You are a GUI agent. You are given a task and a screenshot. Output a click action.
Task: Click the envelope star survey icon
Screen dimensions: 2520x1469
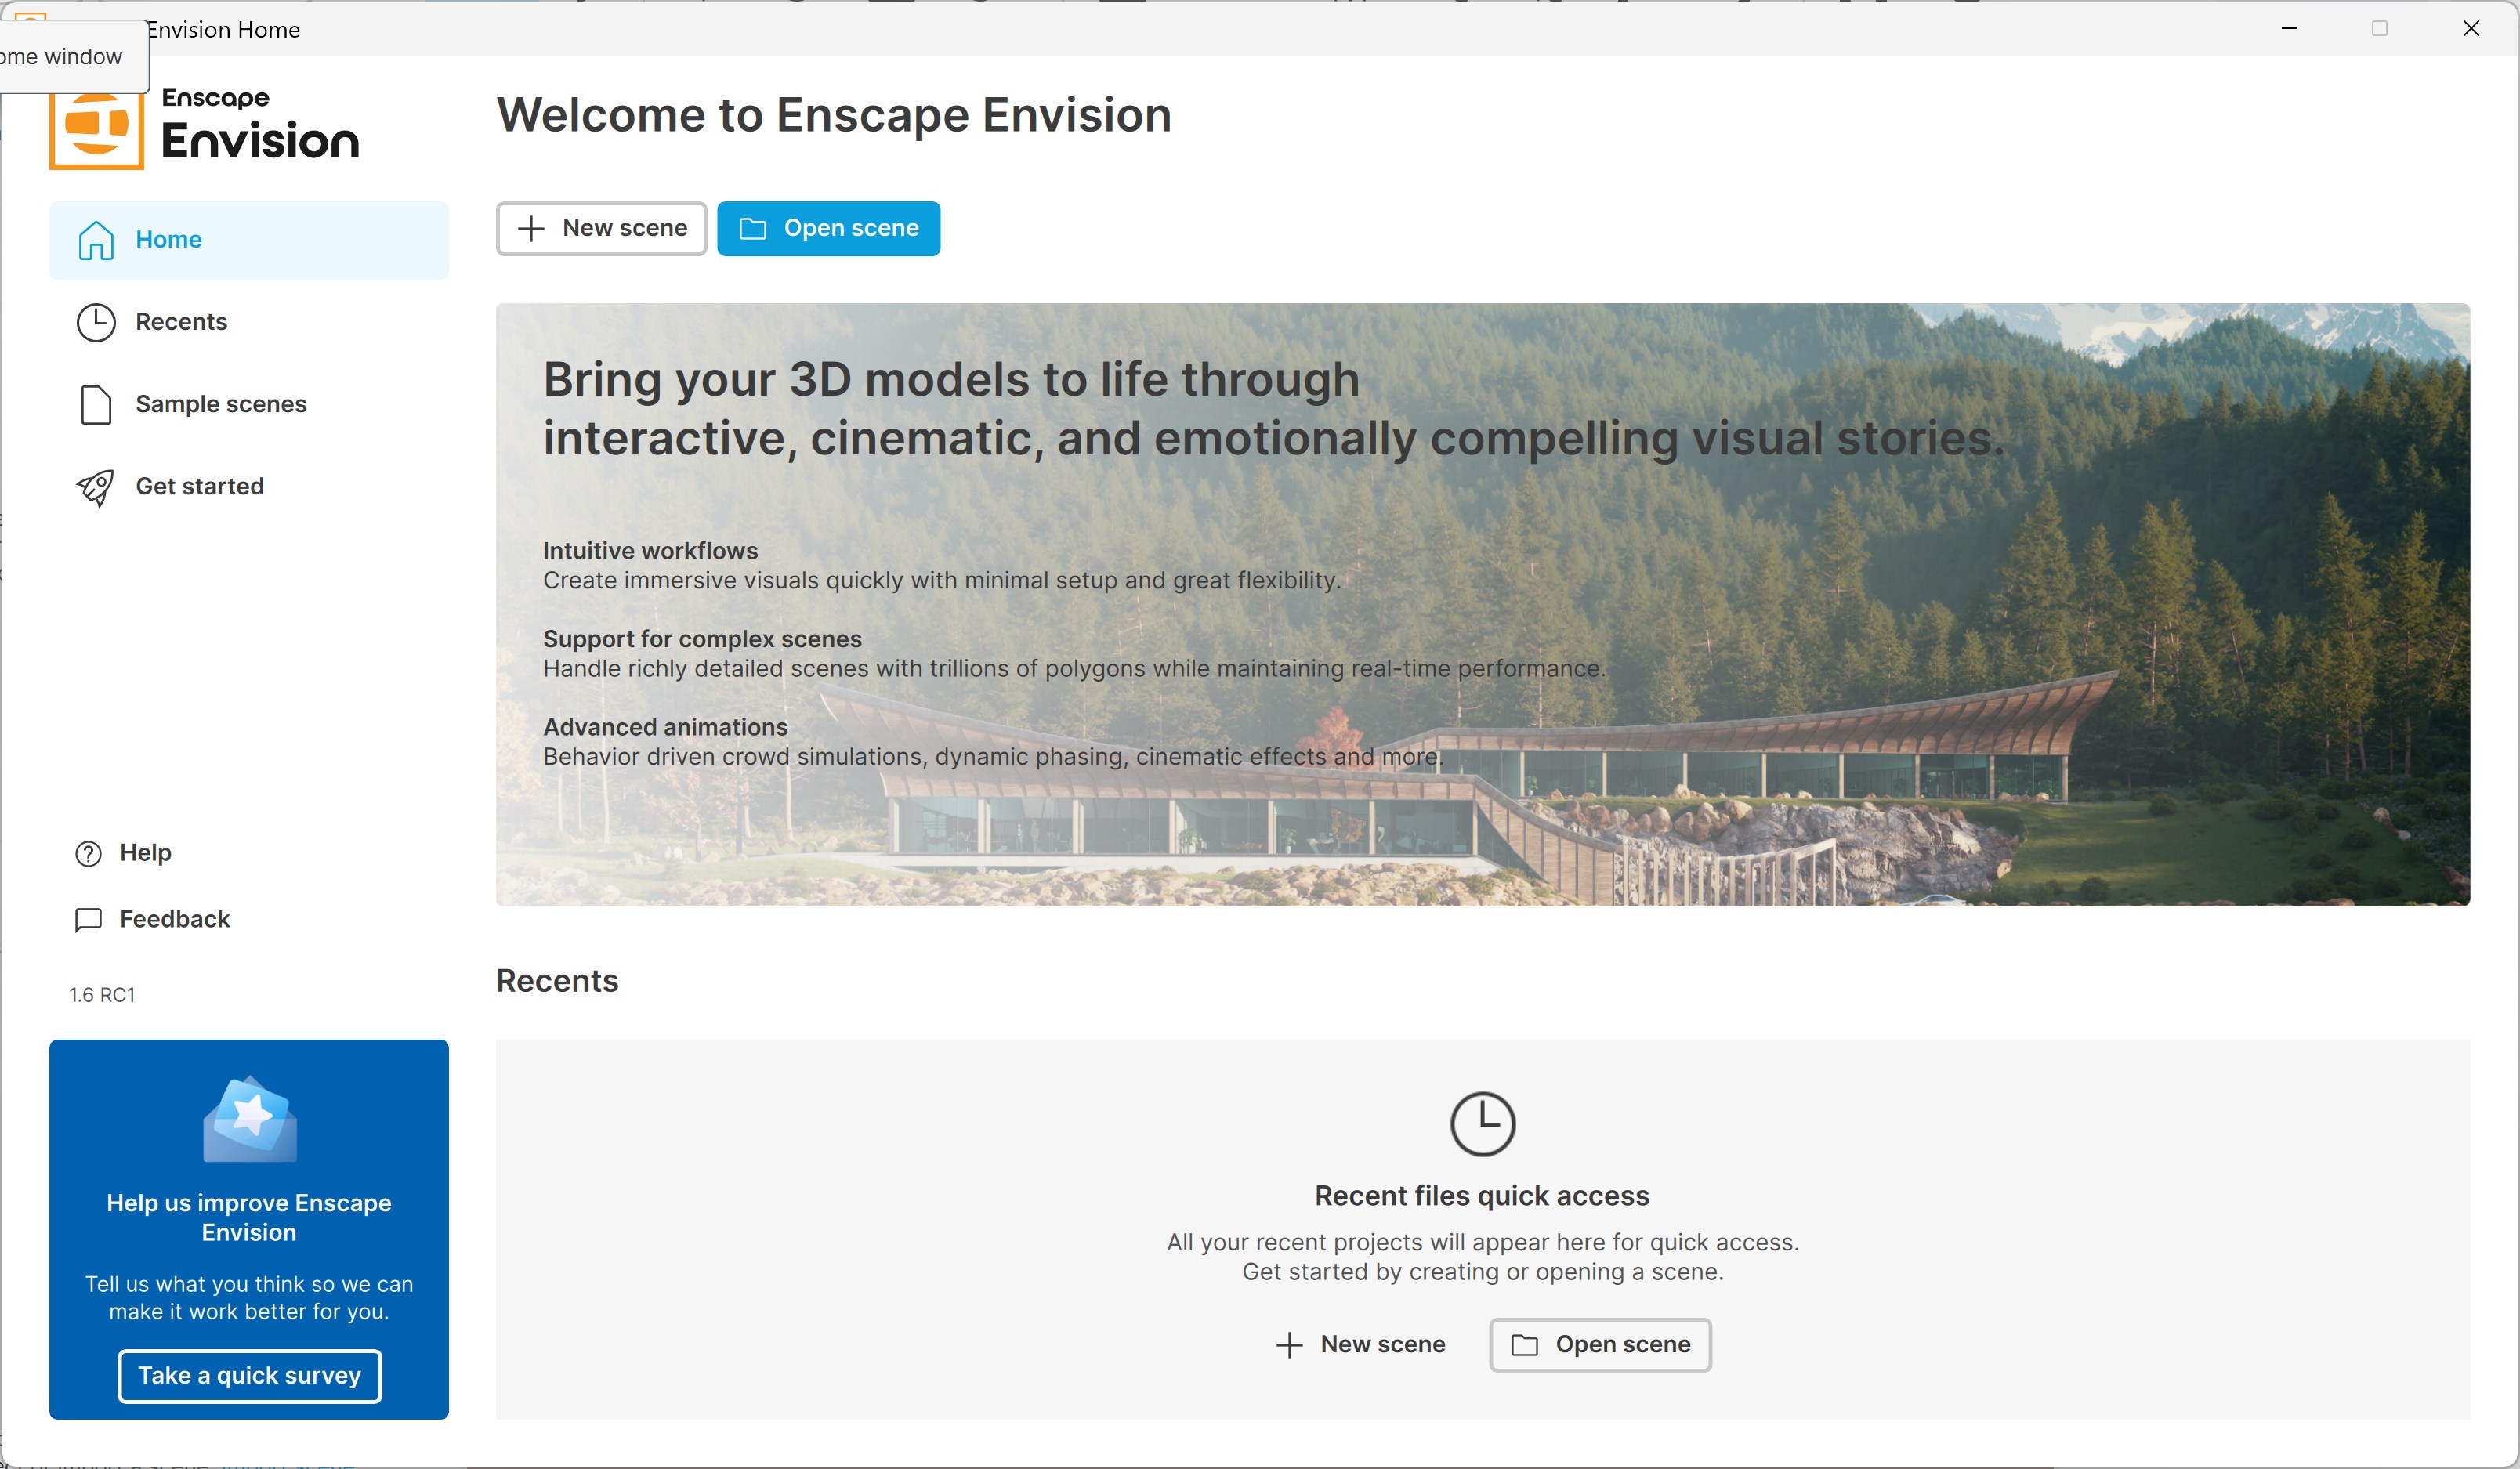250,1119
